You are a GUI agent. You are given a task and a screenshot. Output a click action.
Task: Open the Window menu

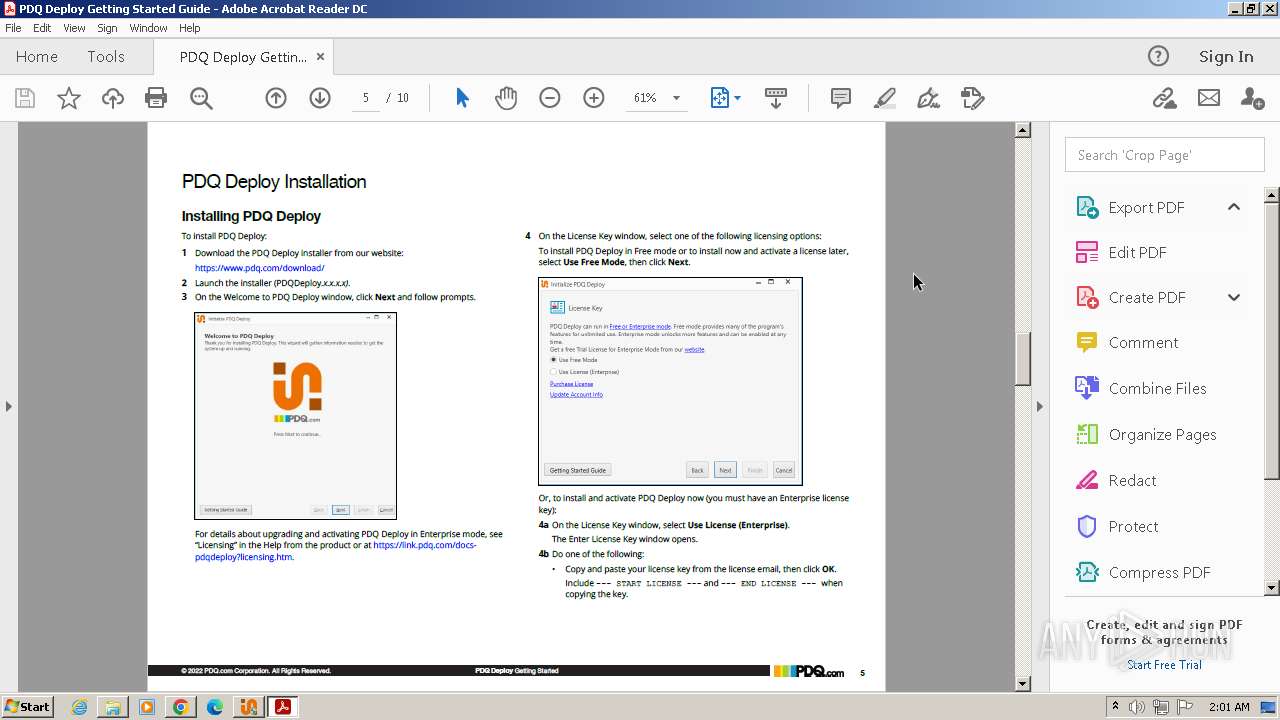click(x=148, y=28)
